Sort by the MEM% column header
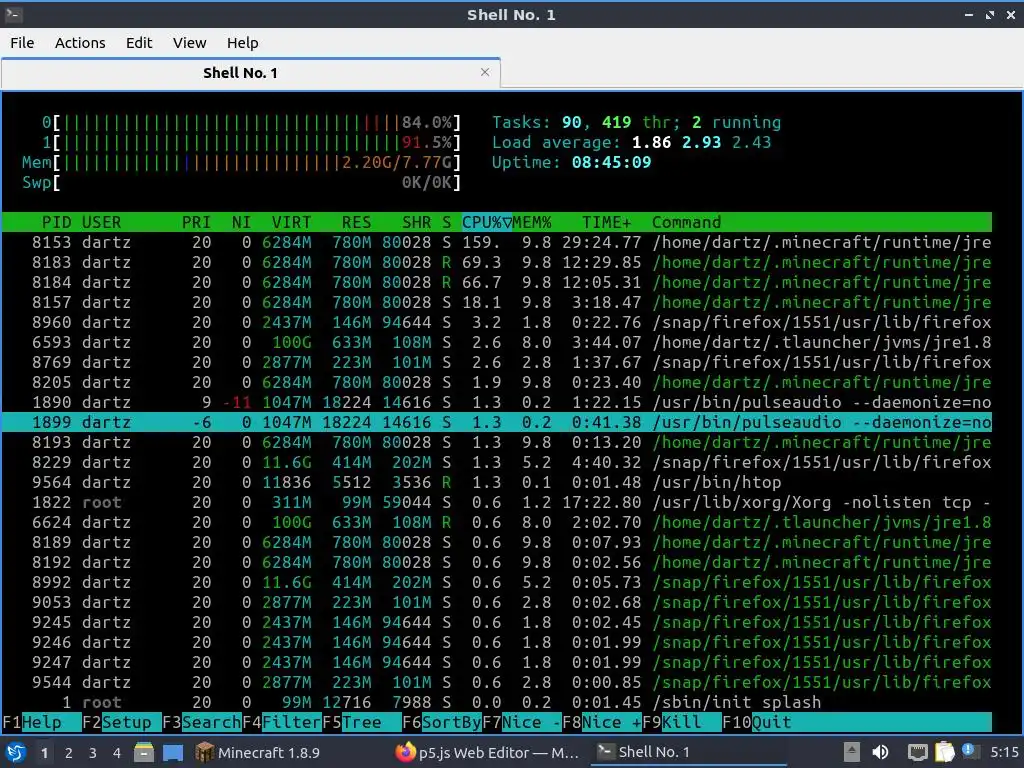 coord(532,222)
